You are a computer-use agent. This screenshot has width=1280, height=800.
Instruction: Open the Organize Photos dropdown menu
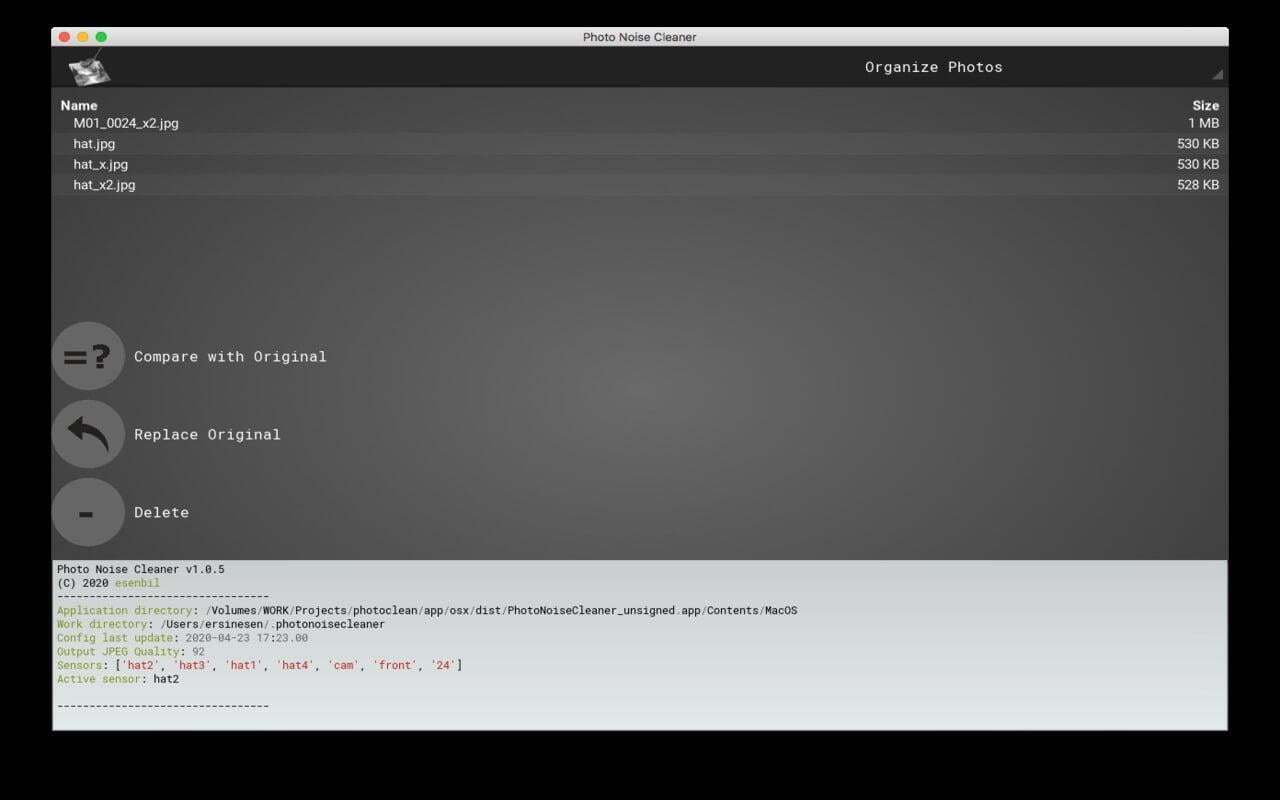(x=933, y=67)
